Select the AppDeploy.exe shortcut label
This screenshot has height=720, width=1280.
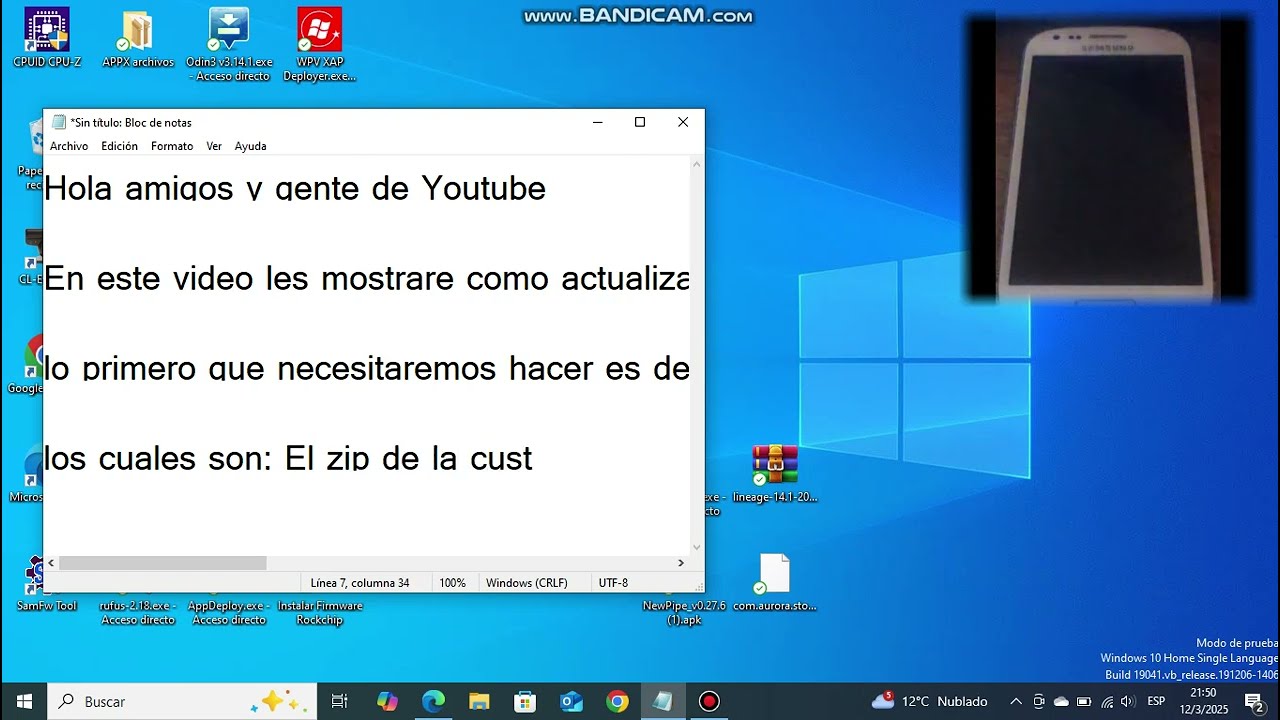point(229,612)
